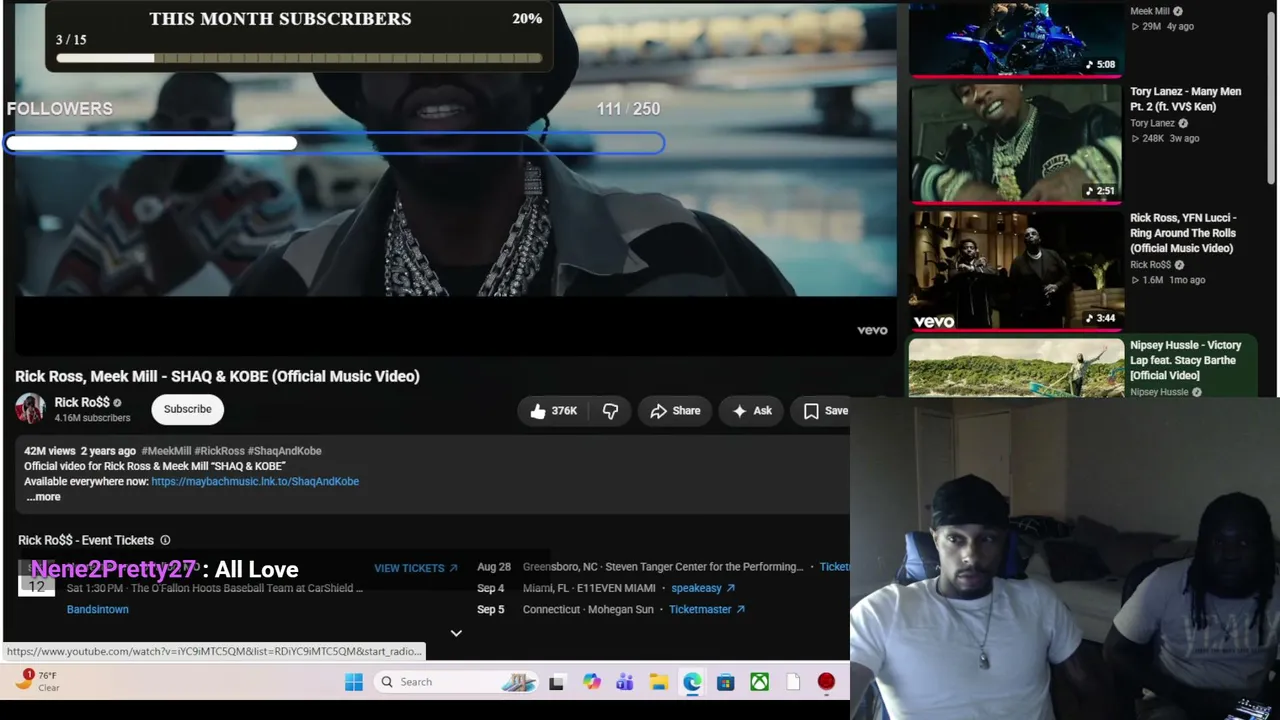This screenshot has height=720, width=1280.
Task: Click 'Tory Lanez - Many Men Pt. 2' title
Action: 1185,99
